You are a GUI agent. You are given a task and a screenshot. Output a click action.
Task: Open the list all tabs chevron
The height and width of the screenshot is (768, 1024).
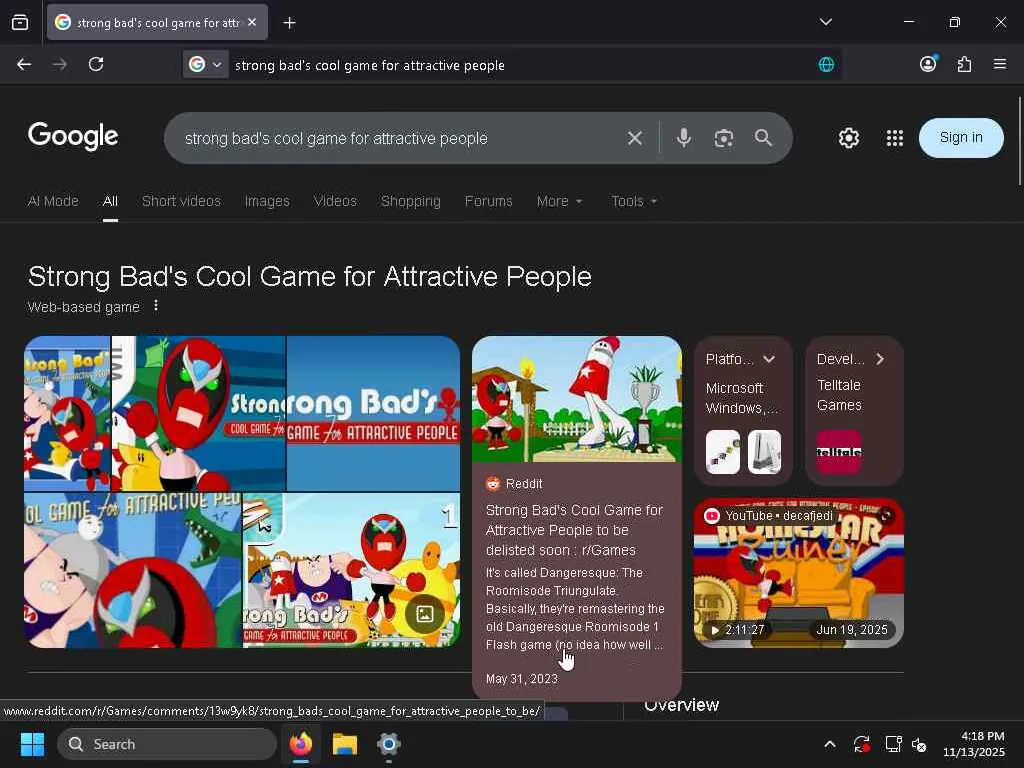[x=825, y=22]
